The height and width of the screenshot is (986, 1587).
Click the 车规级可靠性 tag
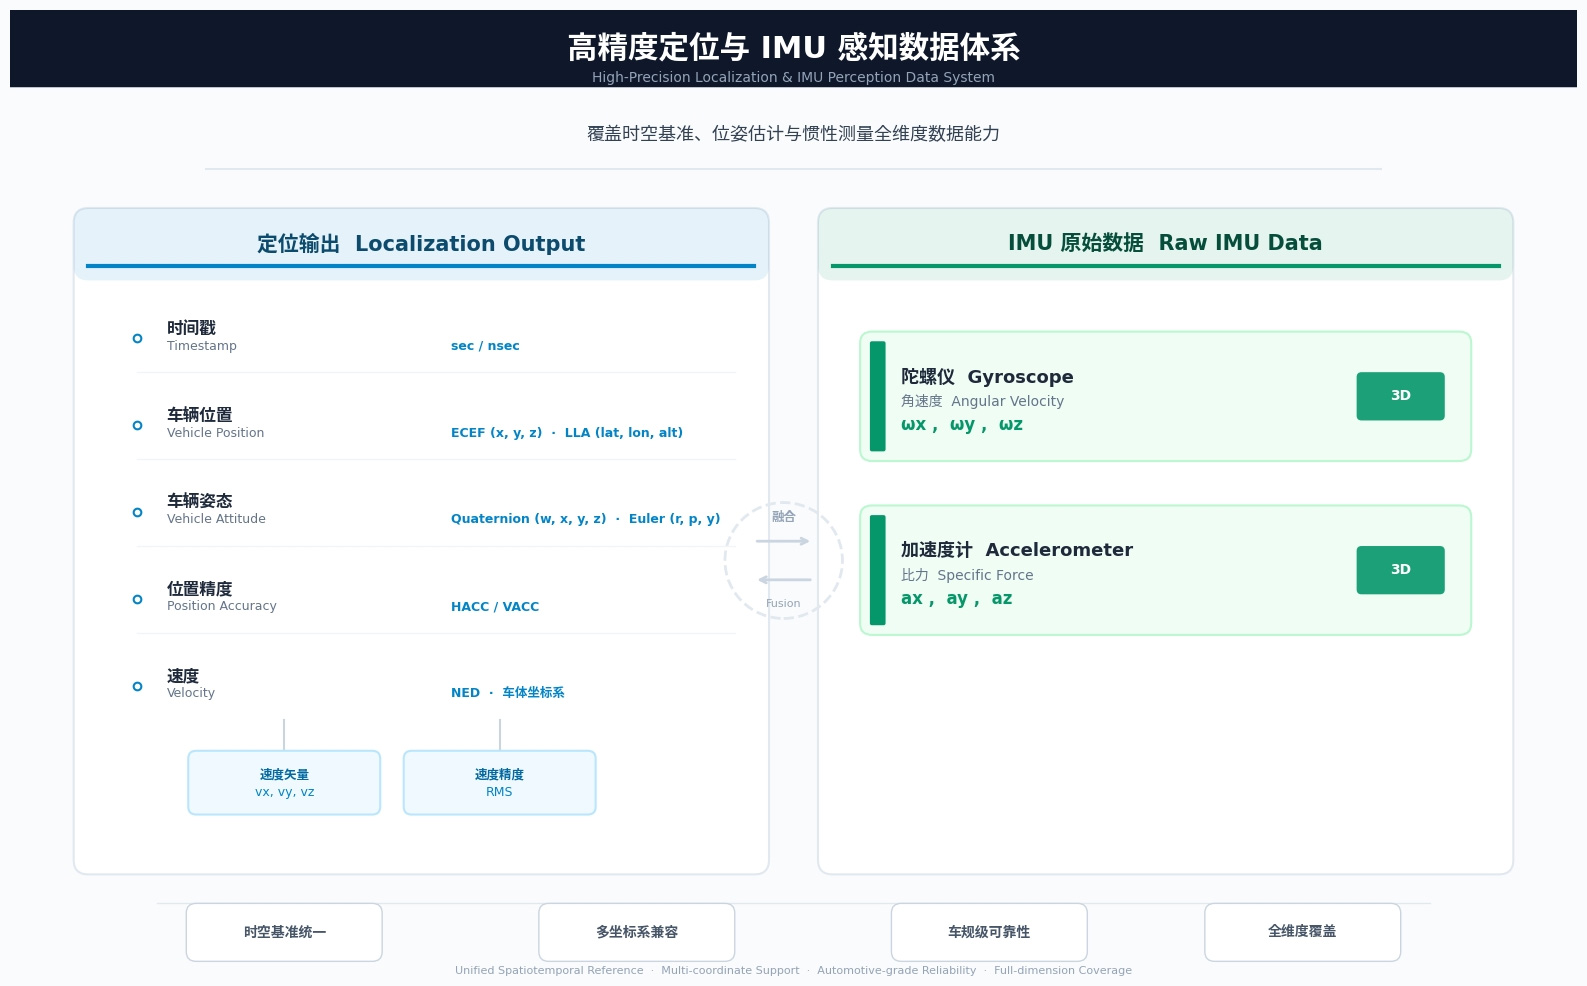(989, 932)
